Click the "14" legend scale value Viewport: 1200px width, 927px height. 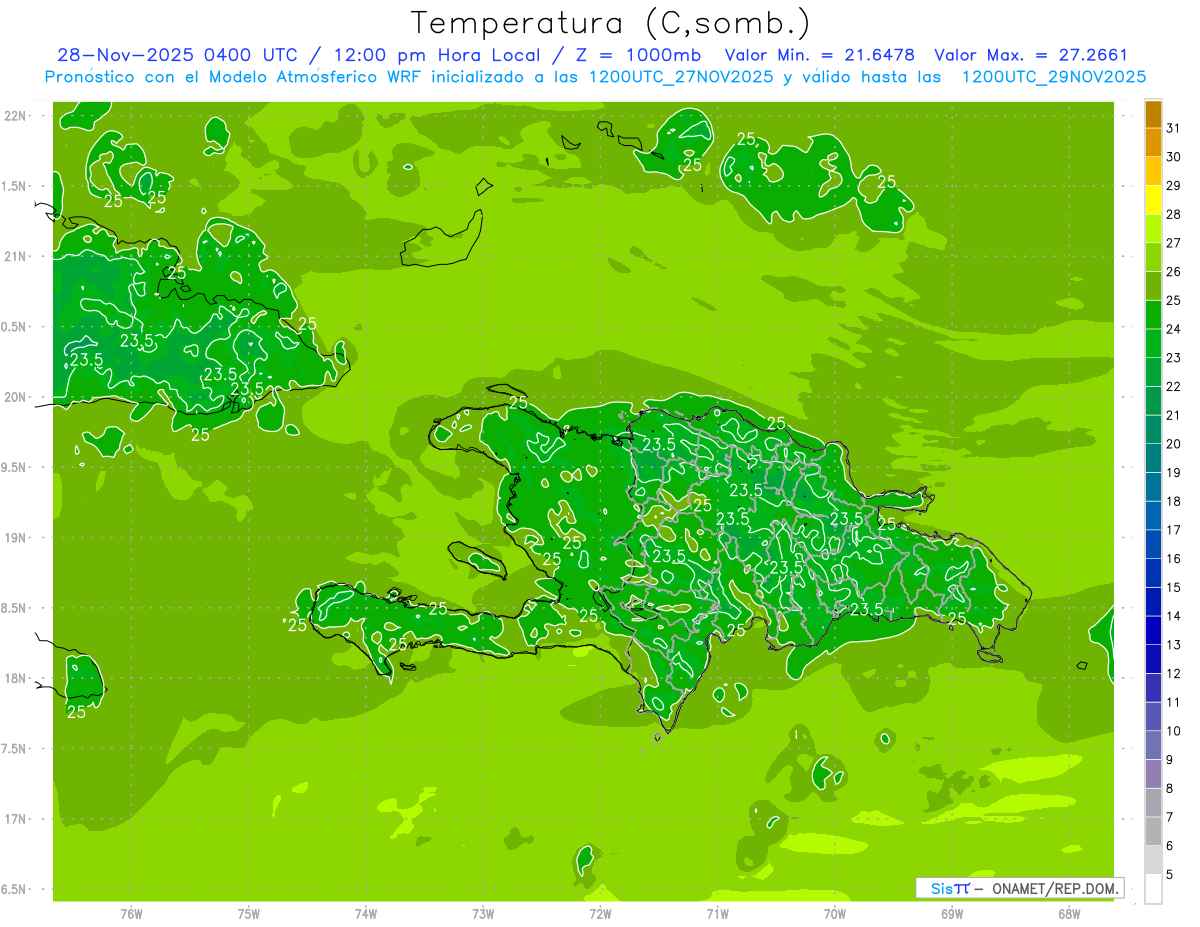coord(1174,616)
